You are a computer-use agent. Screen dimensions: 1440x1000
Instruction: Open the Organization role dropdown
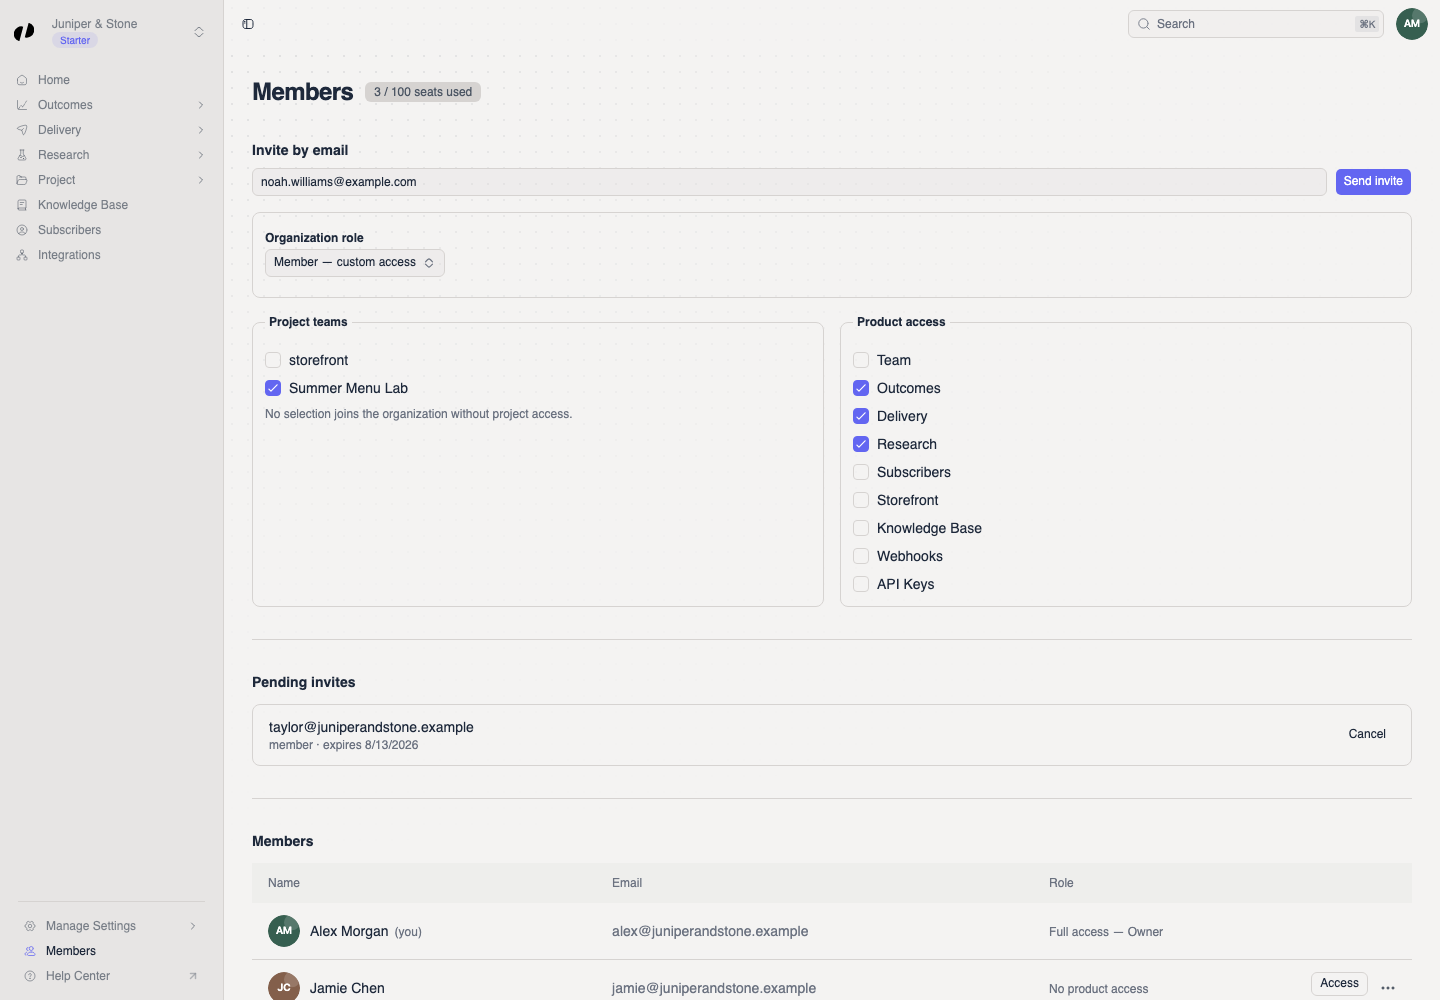(355, 263)
